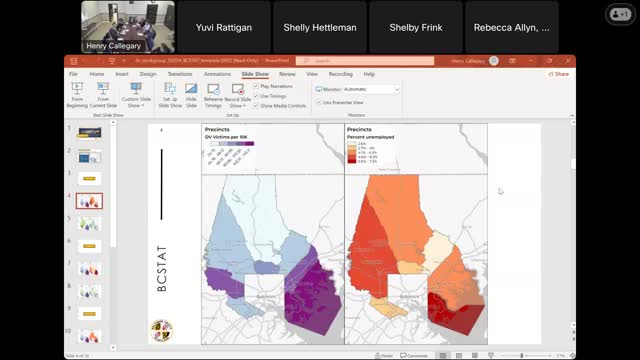Open the Notes pane in status bar
Image resolution: width=640 pixels, height=360 pixels.
coord(384,356)
